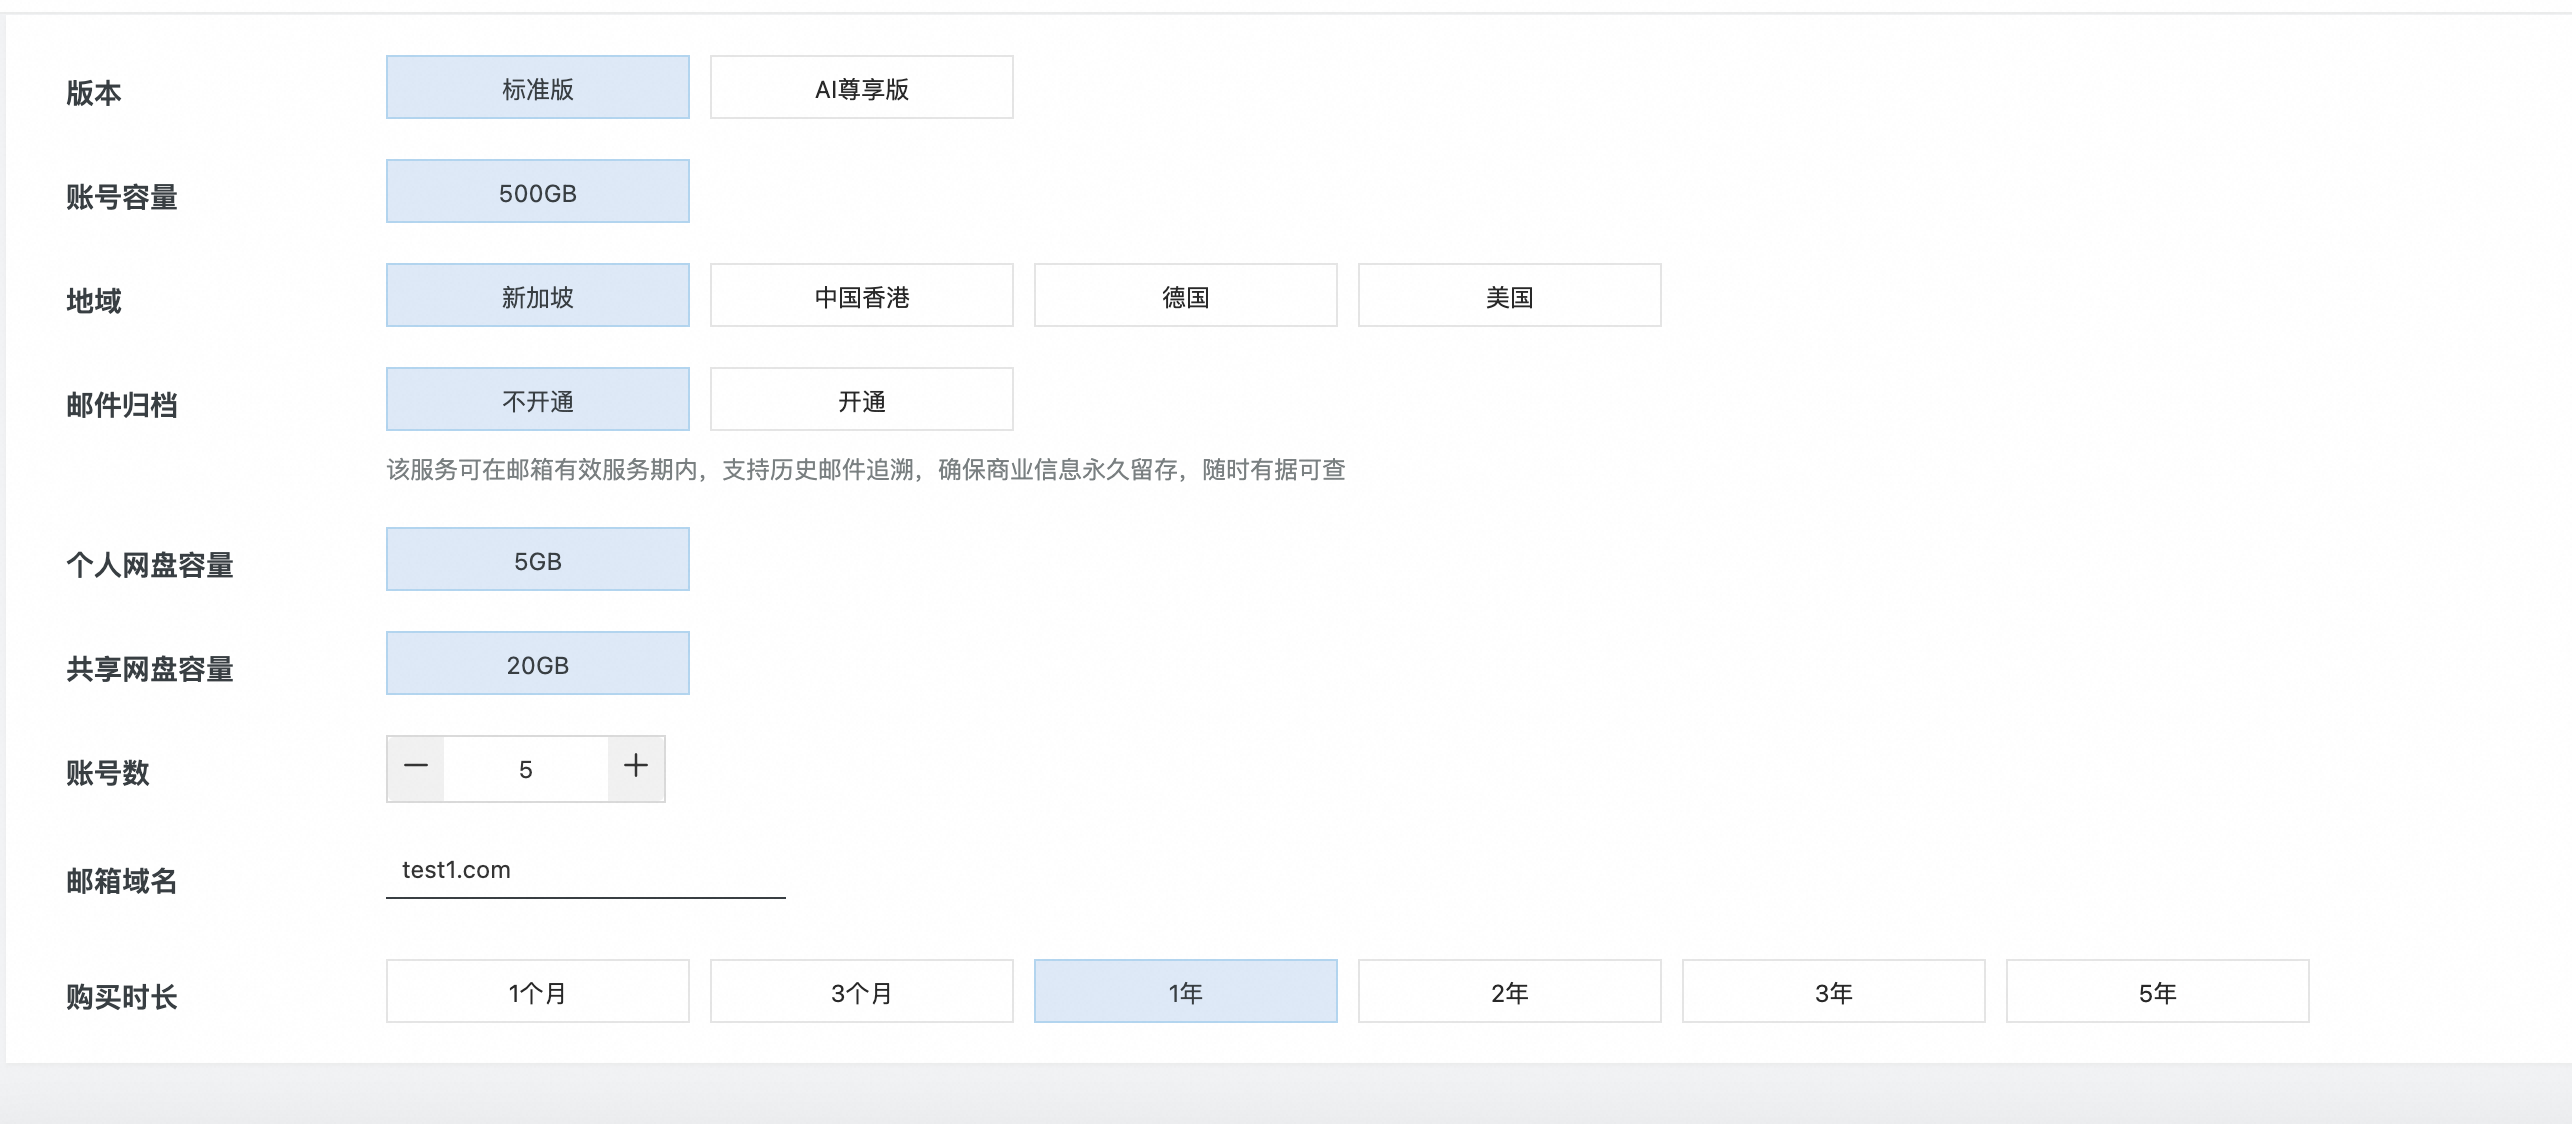Choose 3个月 purchase duration
The width and height of the screenshot is (2572, 1124).
tap(861, 992)
